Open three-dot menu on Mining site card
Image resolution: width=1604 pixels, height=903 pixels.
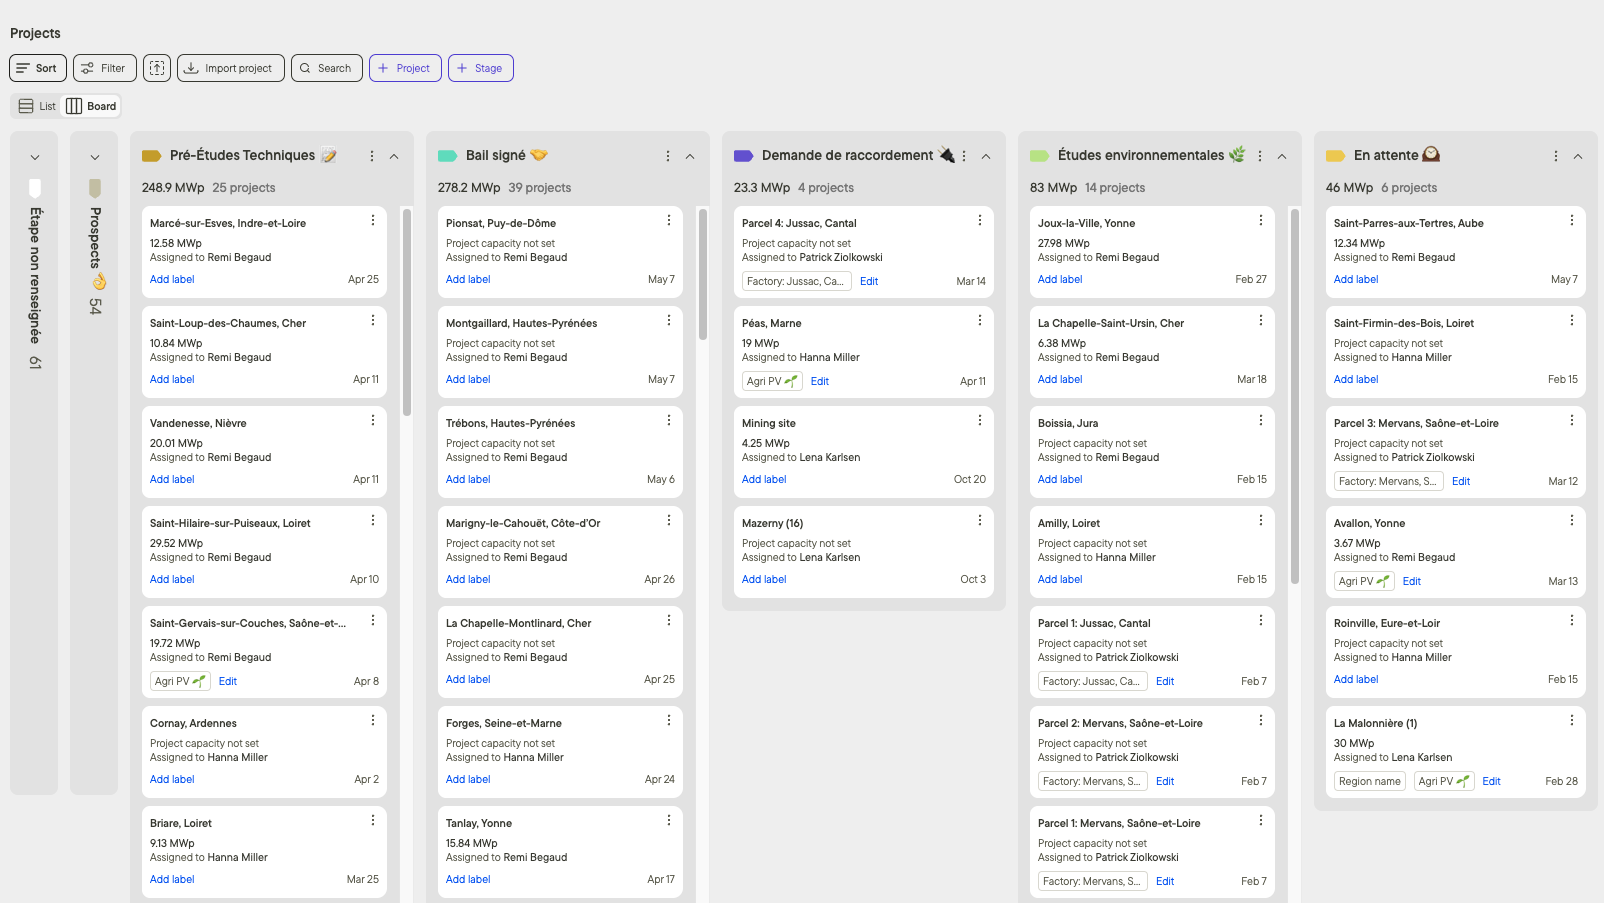coord(980,421)
